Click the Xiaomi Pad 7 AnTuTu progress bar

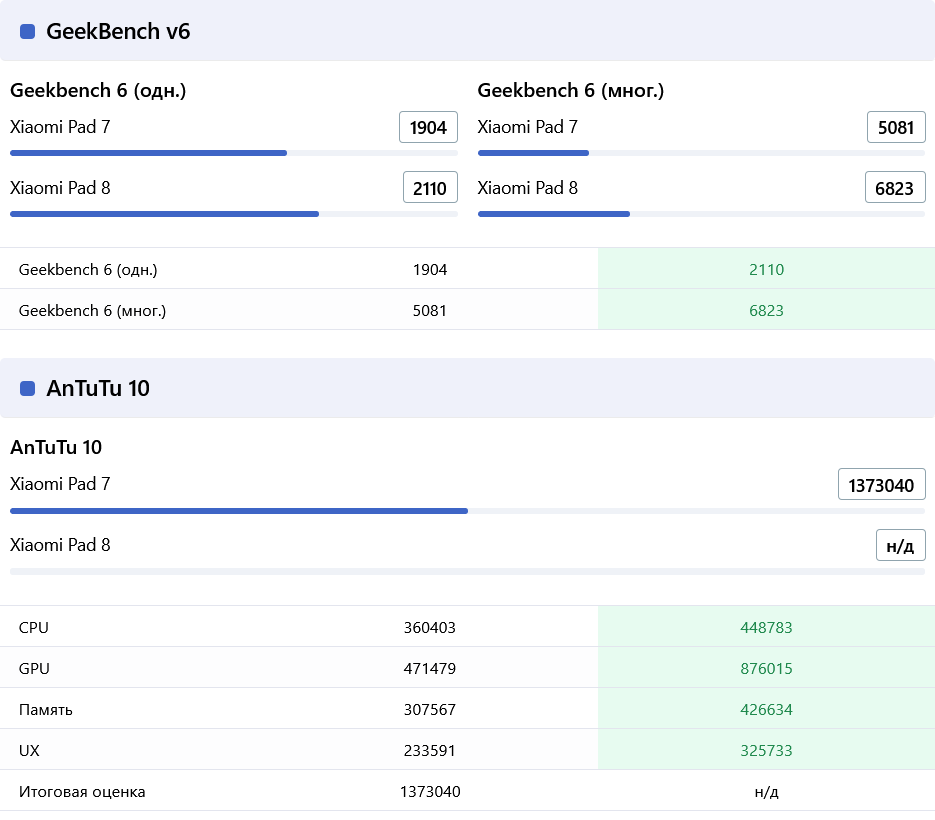click(x=468, y=511)
